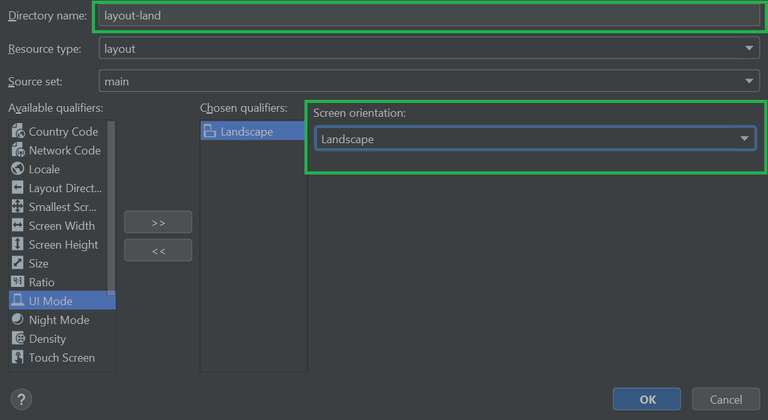The width and height of the screenshot is (768, 420).
Task: Click the Directory name input field
Action: pos(429,16)
